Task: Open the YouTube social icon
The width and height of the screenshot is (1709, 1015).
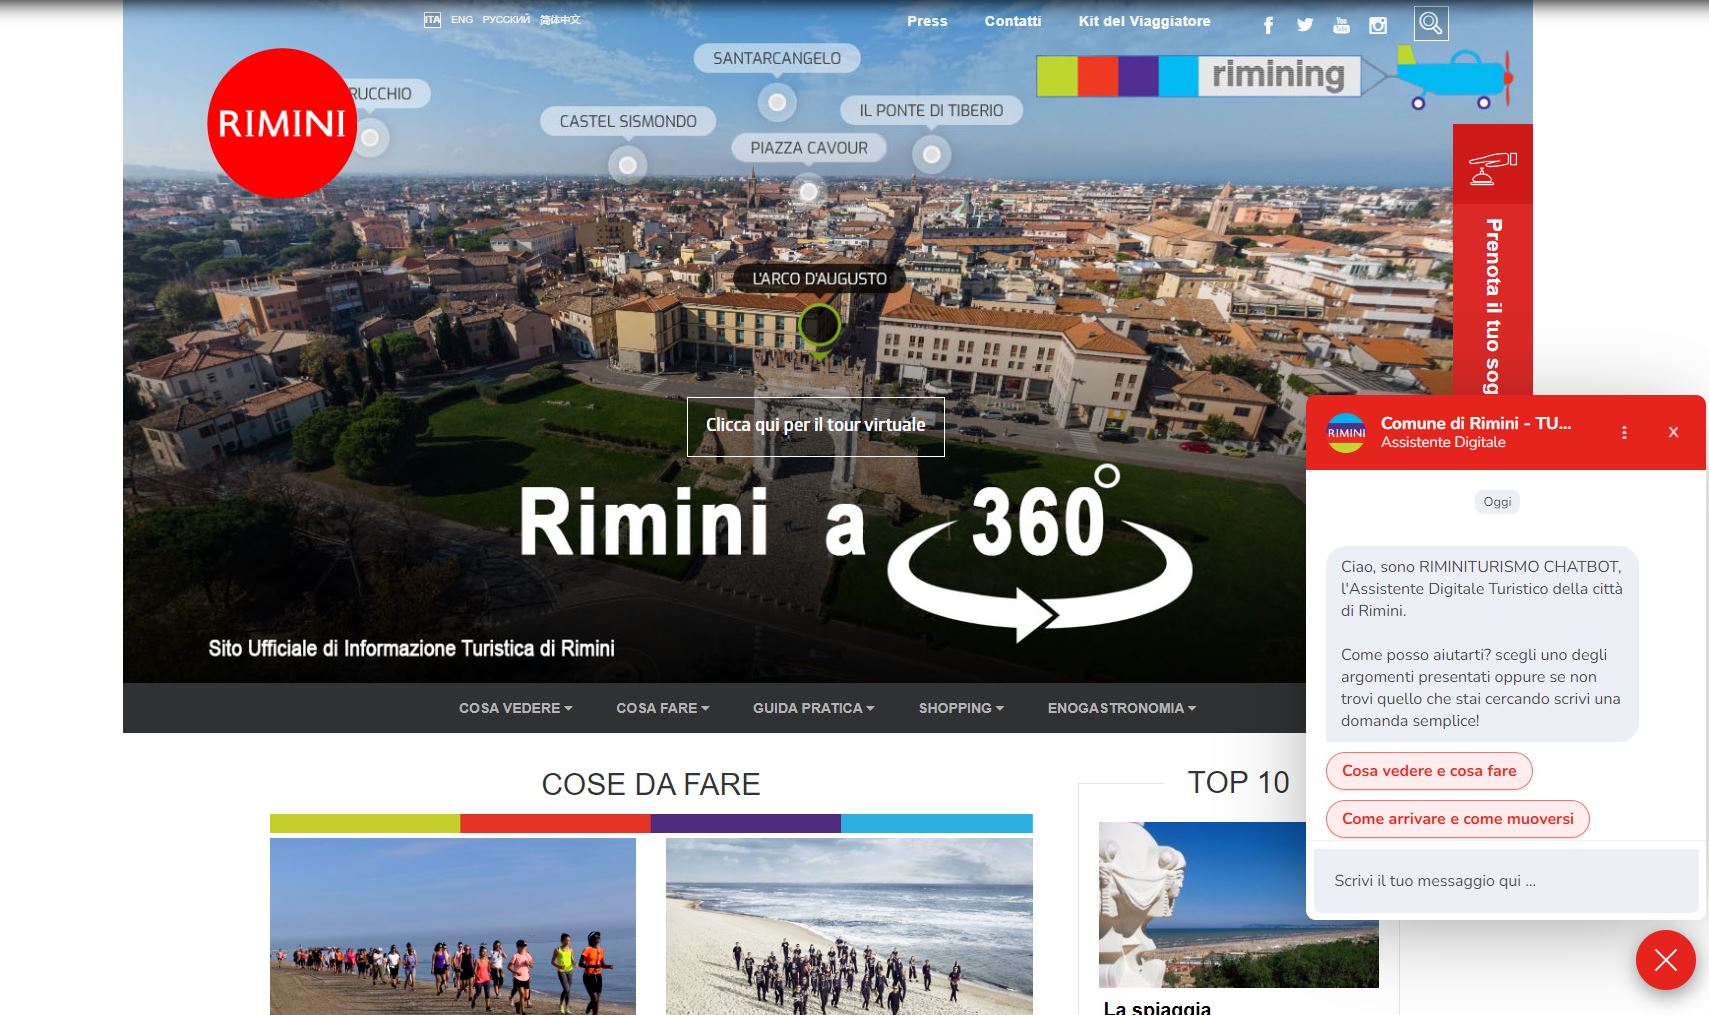Action: coord(1341,25)
